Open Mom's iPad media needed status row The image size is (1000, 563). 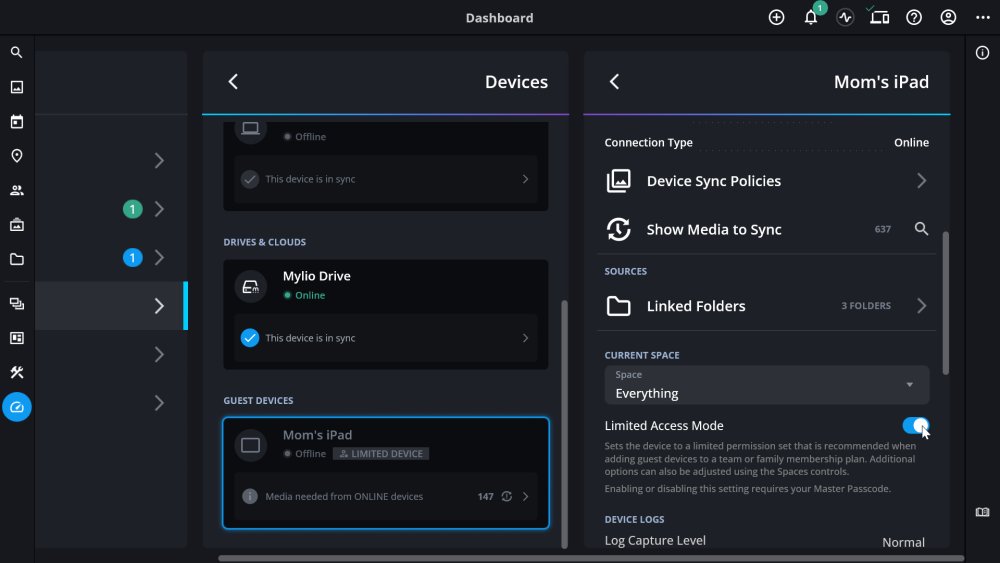point(385,496)
